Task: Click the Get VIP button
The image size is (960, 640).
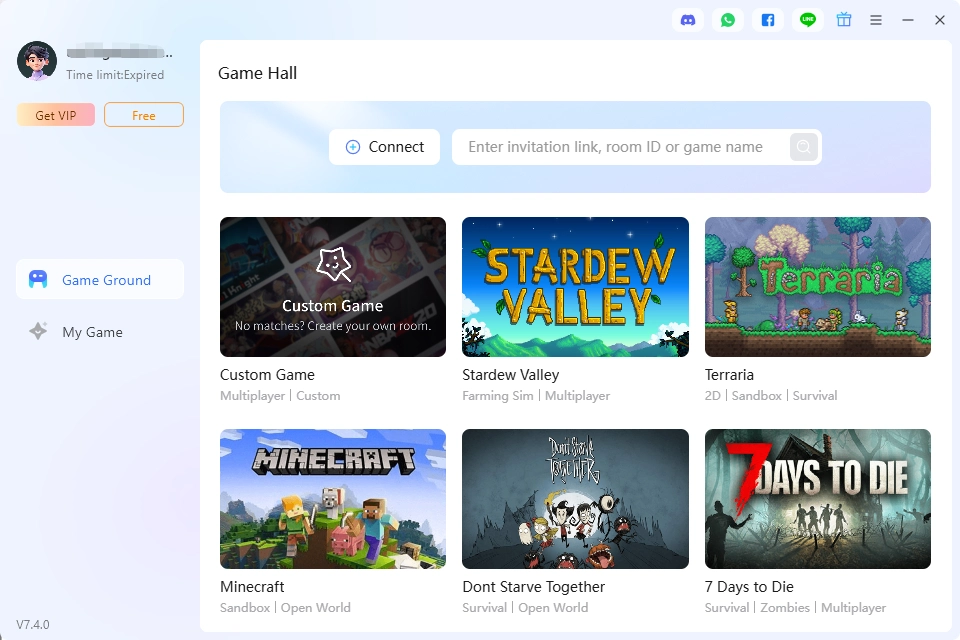Action: 56,115
